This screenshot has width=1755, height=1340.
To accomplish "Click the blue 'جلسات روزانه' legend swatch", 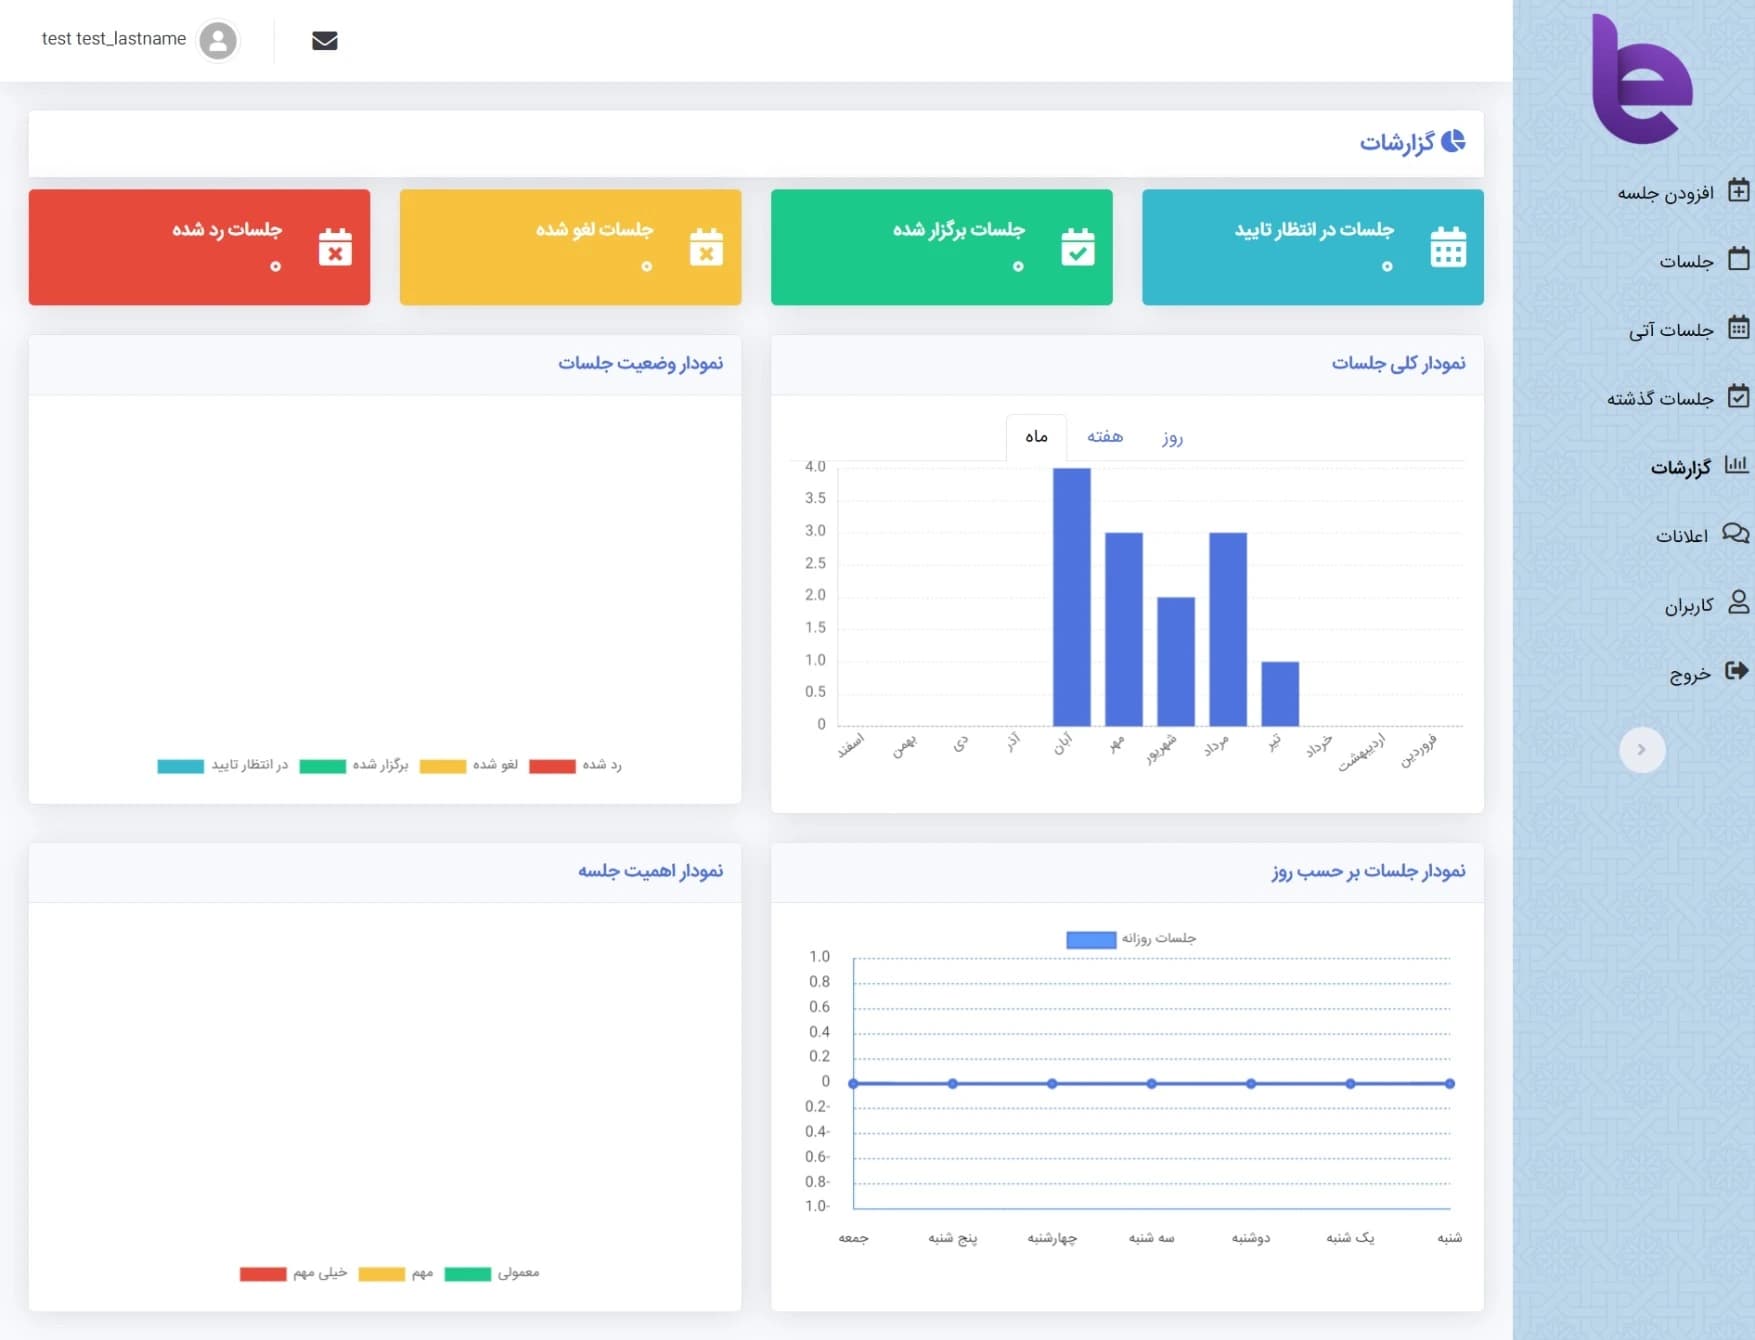I will point(1091,939).
